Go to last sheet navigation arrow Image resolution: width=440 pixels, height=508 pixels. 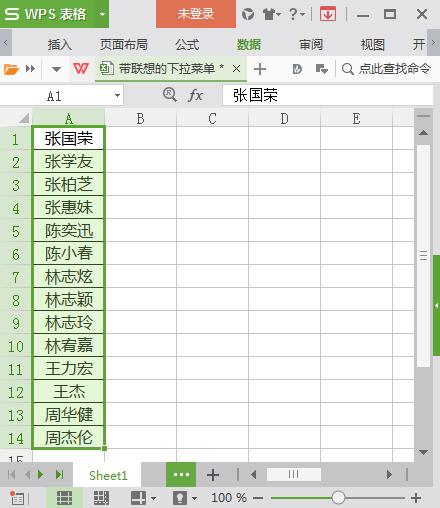tap(60, 475)
